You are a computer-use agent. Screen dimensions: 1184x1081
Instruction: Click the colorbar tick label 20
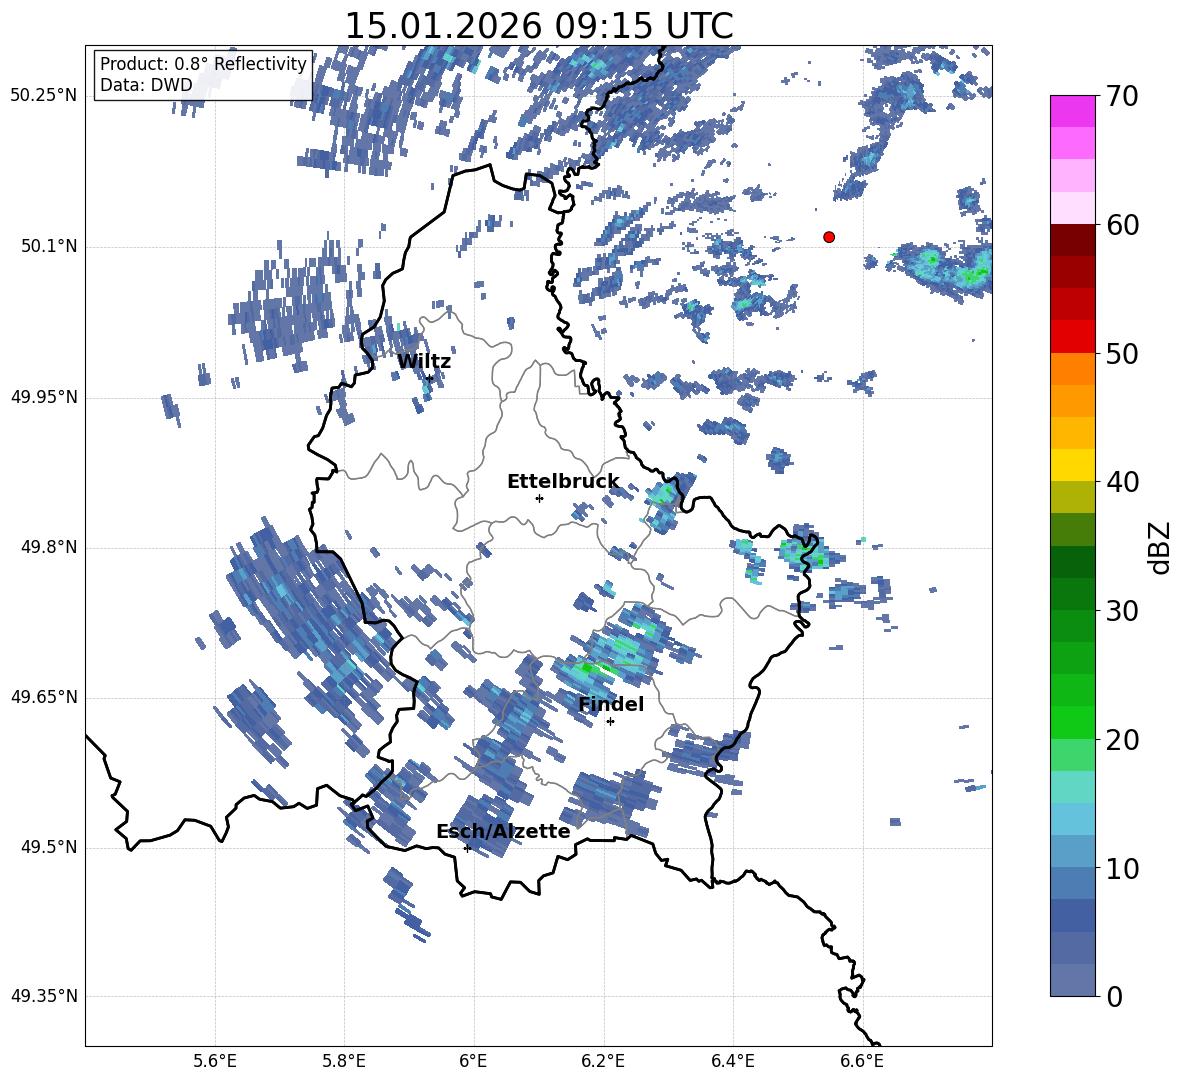1122,740
